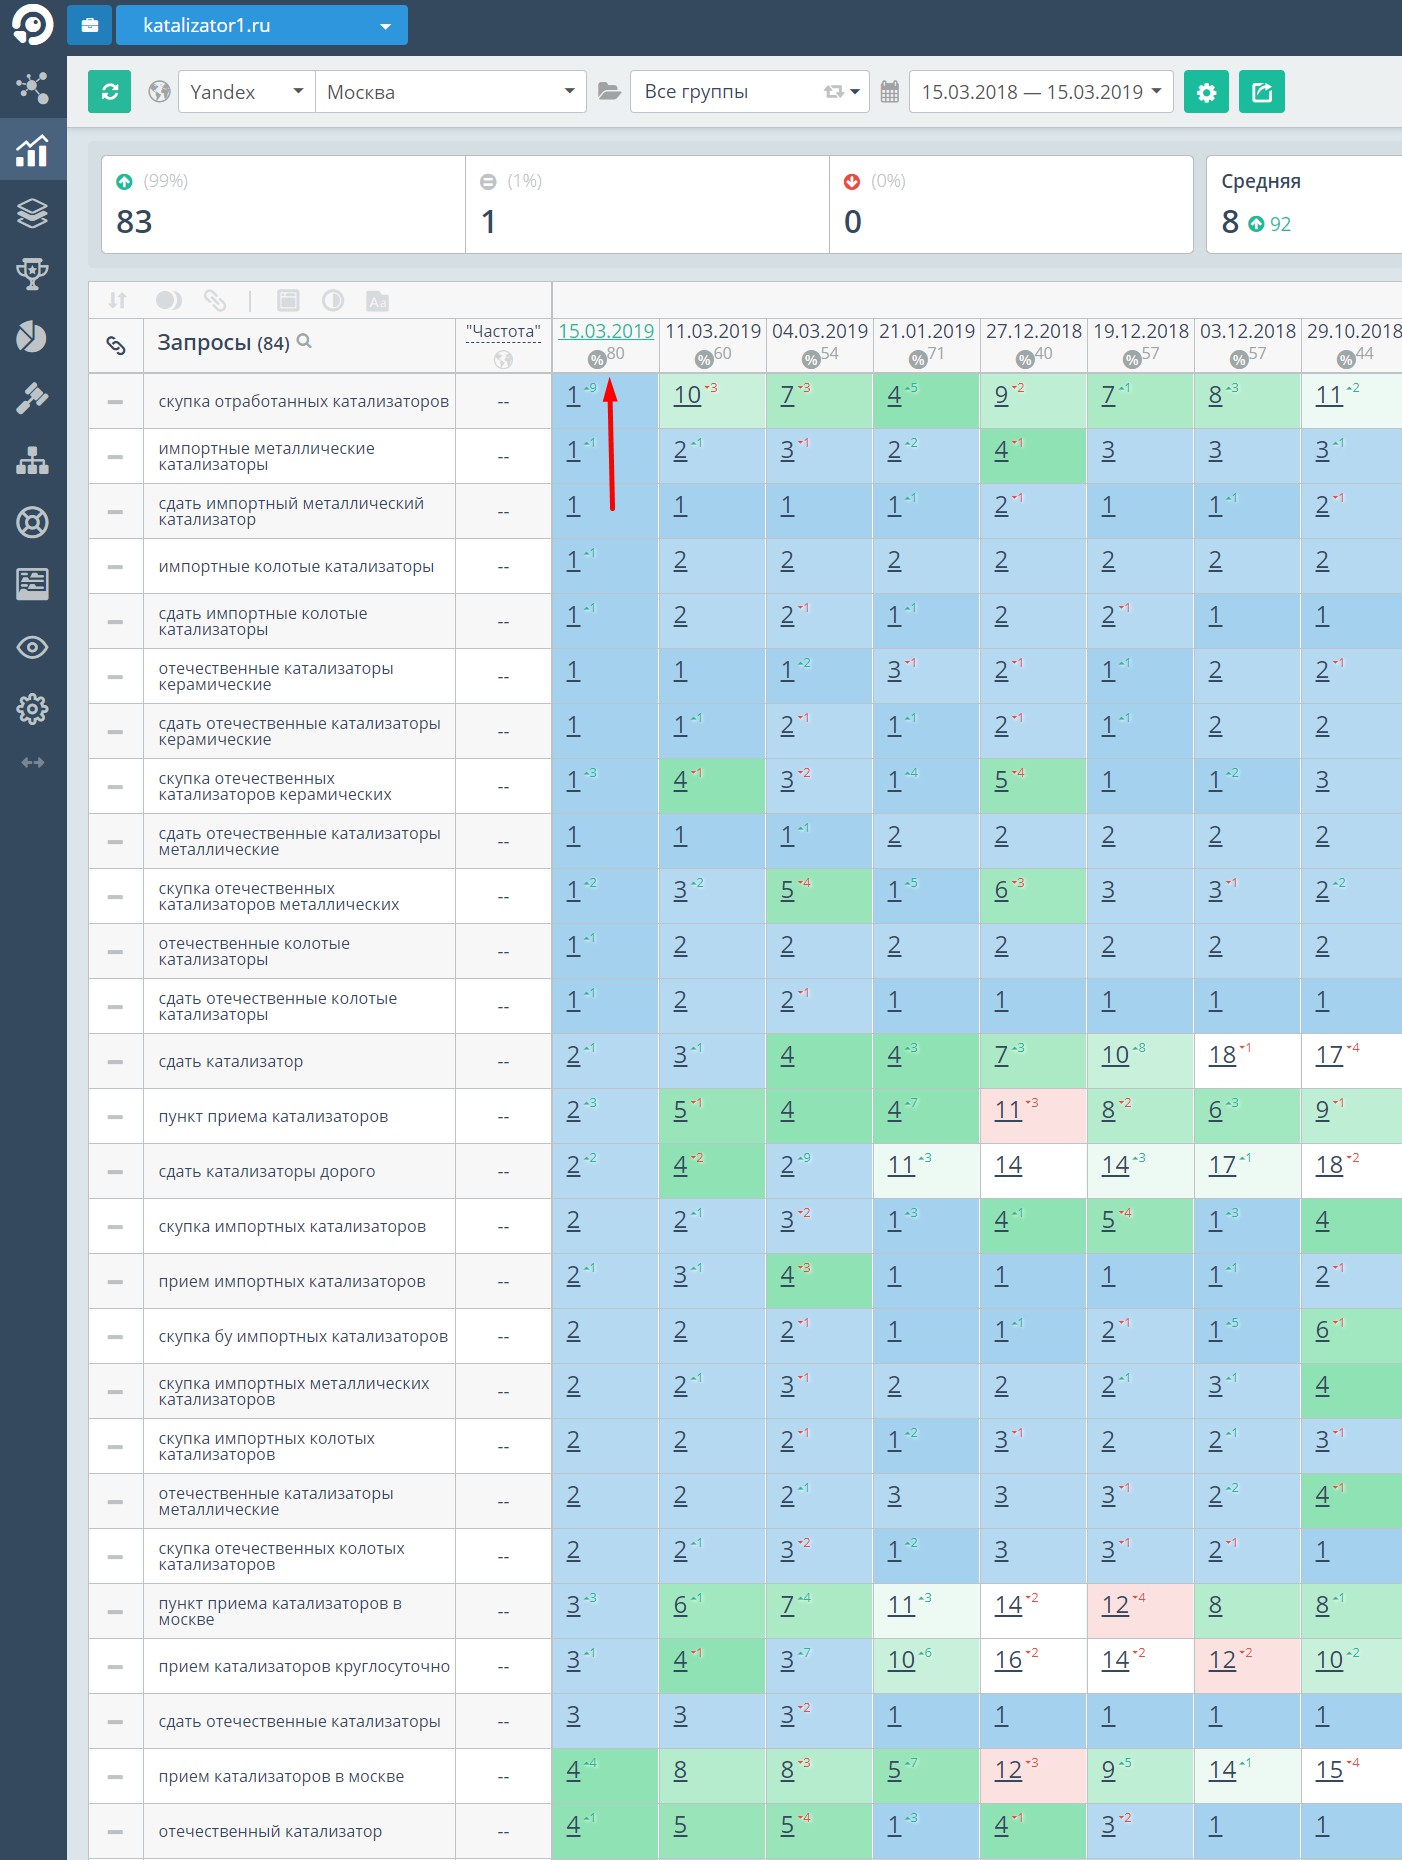Open the lifebuoy support sidebar icon
The height and width of the screenshot is (1860, 1402).
click(32, 522)
